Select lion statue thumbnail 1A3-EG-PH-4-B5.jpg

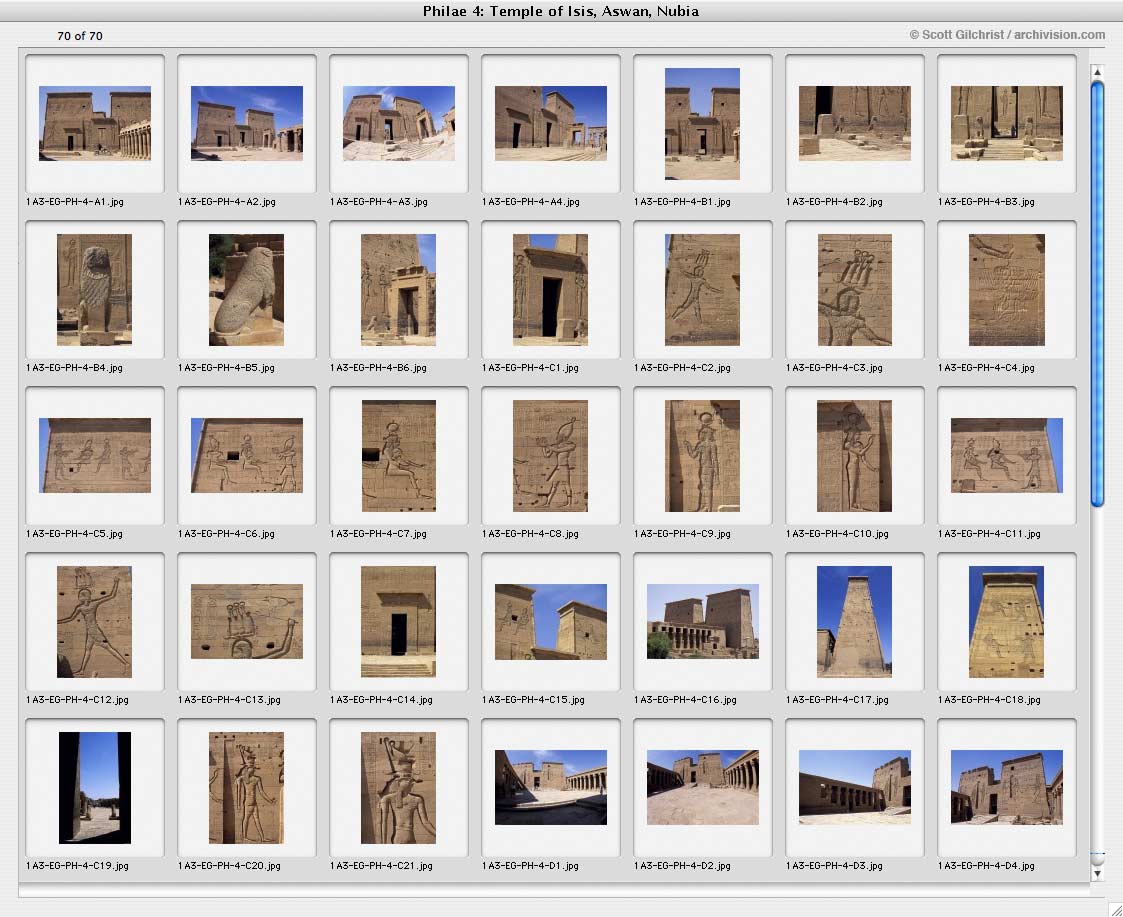[x=246, y=289]
